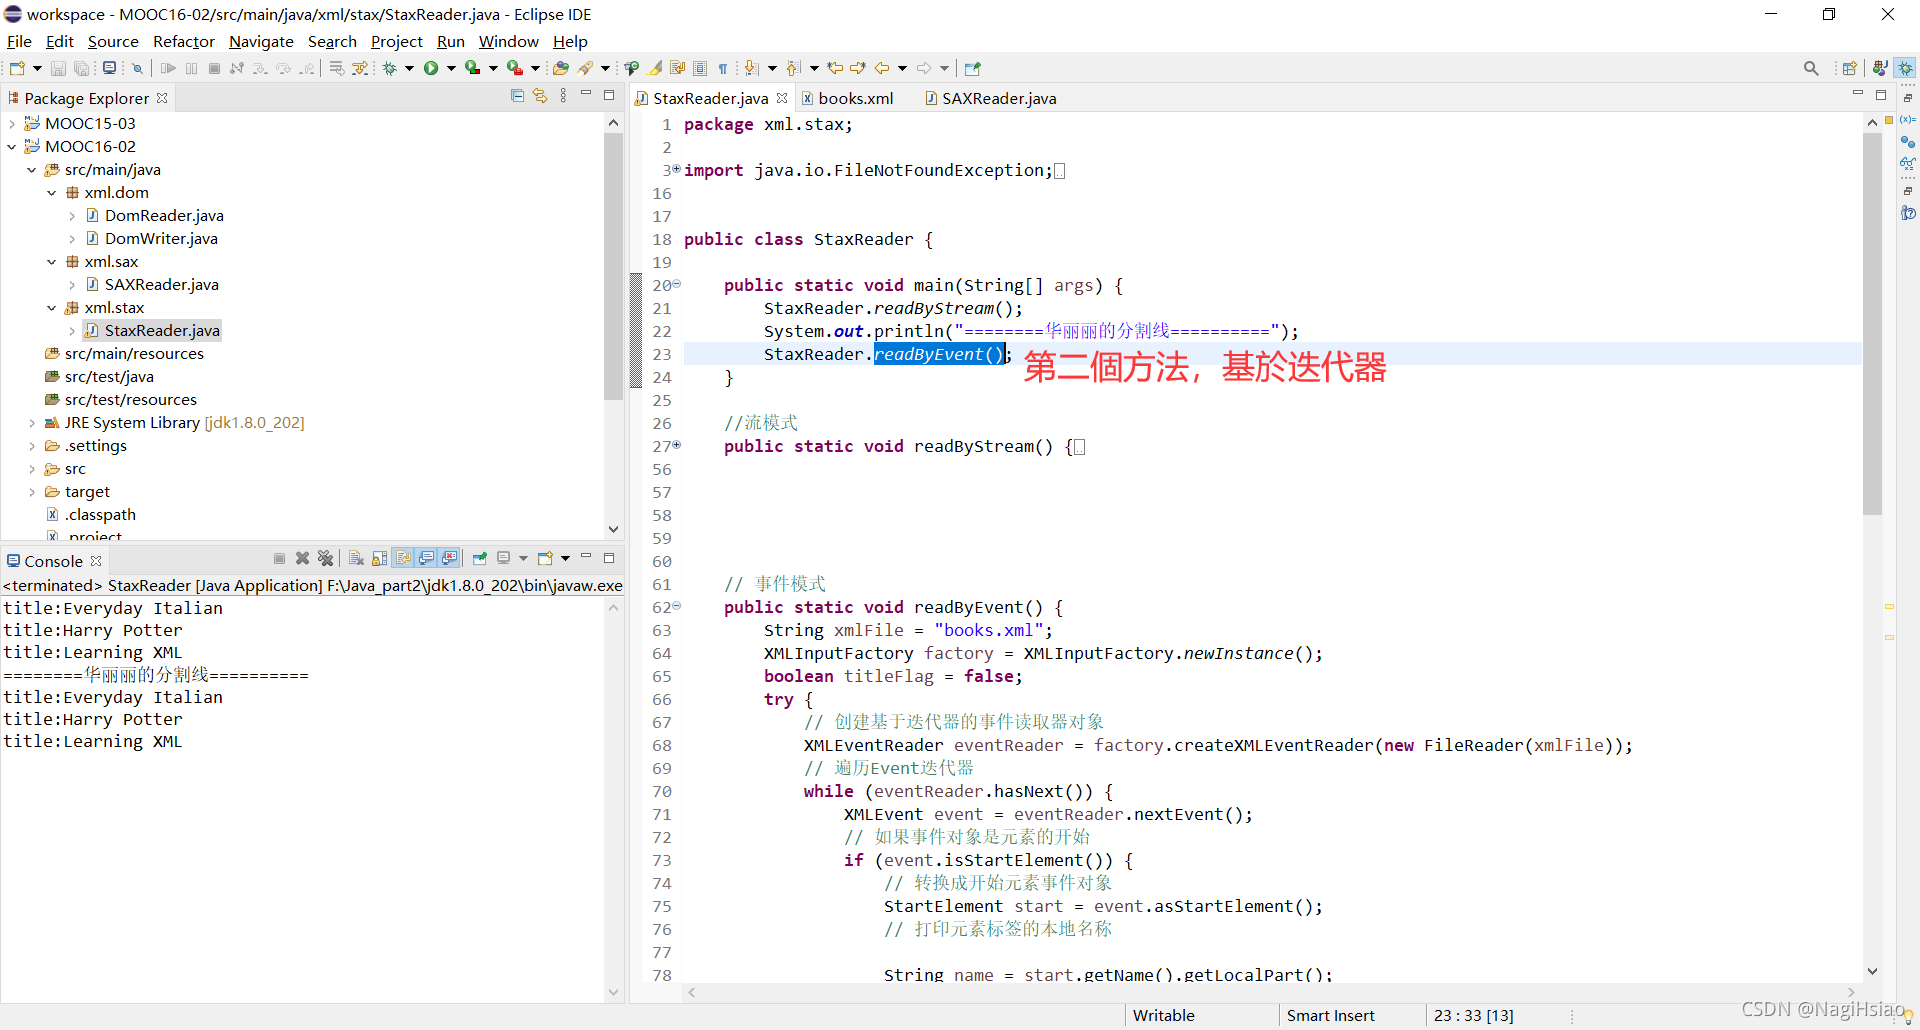Go to Last Edit Location icon
The width and height of the screenshot is (1920, 1030).
(x=835, y=68)
